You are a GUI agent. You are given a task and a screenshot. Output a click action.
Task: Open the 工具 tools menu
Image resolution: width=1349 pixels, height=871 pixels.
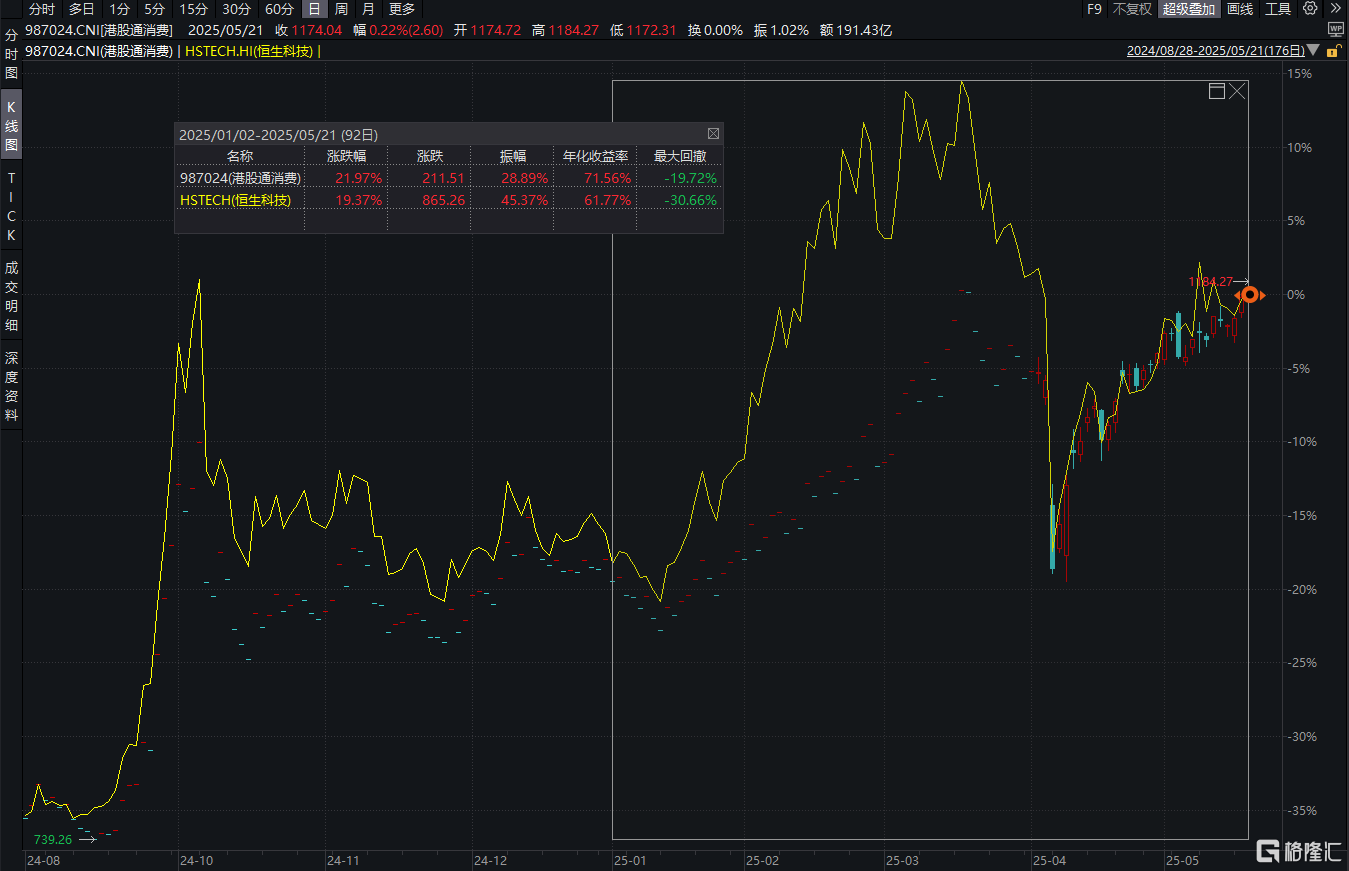tap(1278, 9)
